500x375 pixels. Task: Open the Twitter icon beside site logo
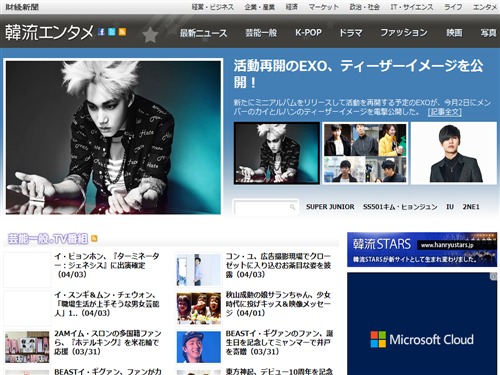pos(112,32)
